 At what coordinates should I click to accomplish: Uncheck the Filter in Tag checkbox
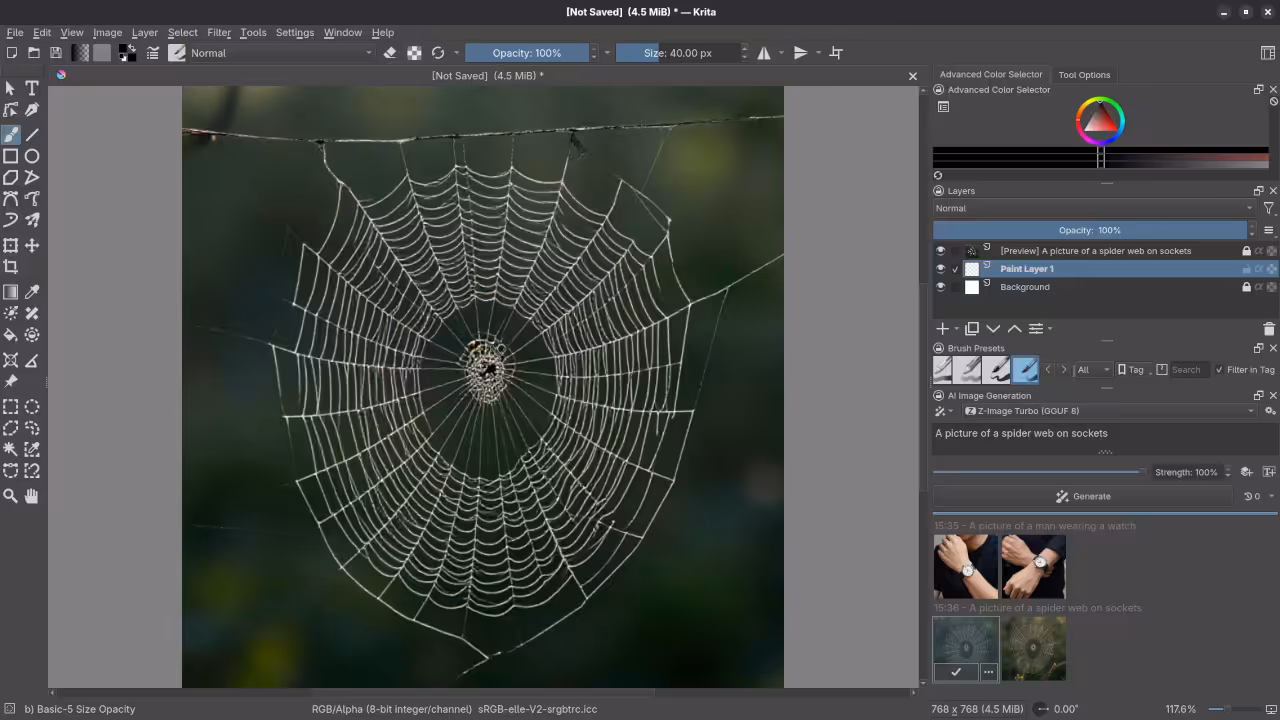tap(1220, 369)
